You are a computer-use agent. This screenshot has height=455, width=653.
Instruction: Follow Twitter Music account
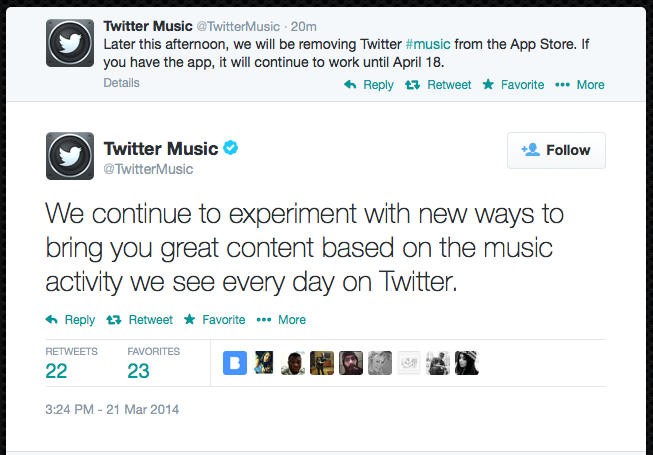[556, 150]
